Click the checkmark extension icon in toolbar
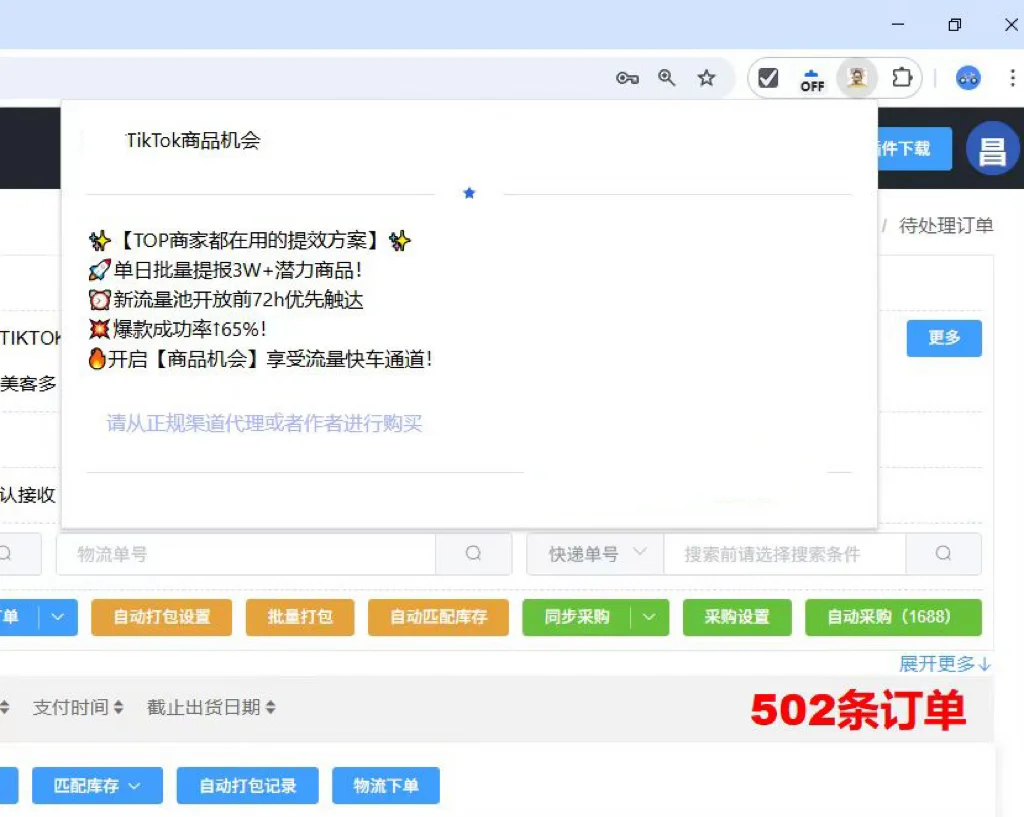Viewport: 1024px width, 817px height. (768, 75)
